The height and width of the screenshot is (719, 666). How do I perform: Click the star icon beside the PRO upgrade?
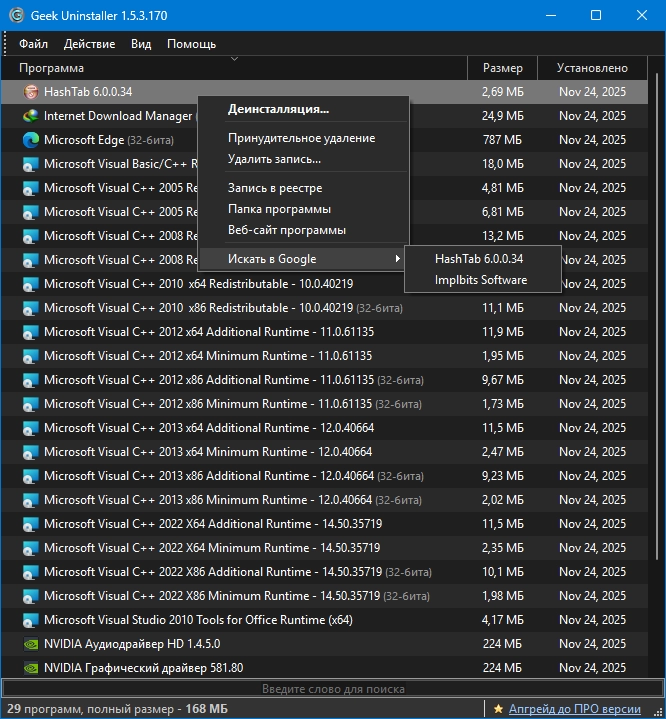pyautogui.click(x=498, y=709)
